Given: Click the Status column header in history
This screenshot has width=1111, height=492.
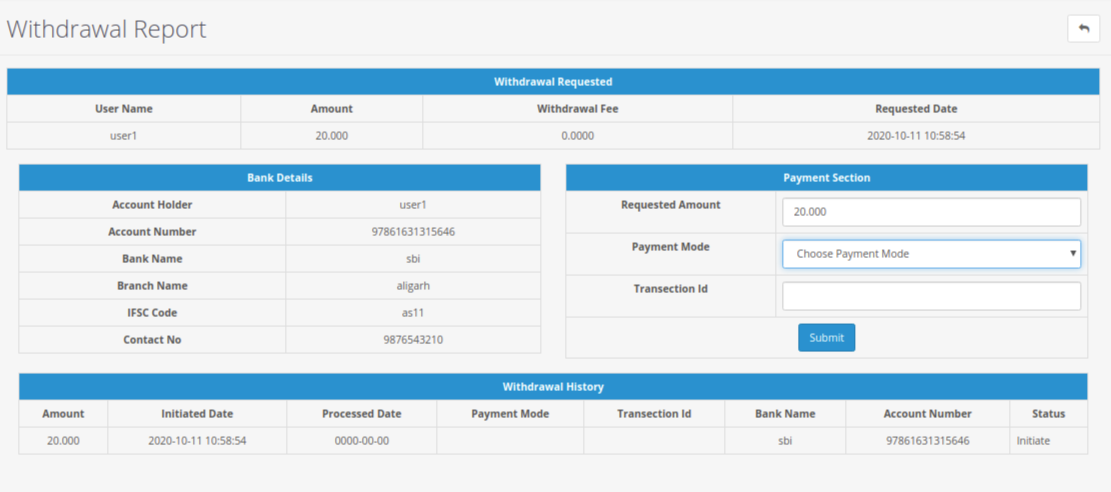Looking at the screenshot, I should pos(1047,414).
